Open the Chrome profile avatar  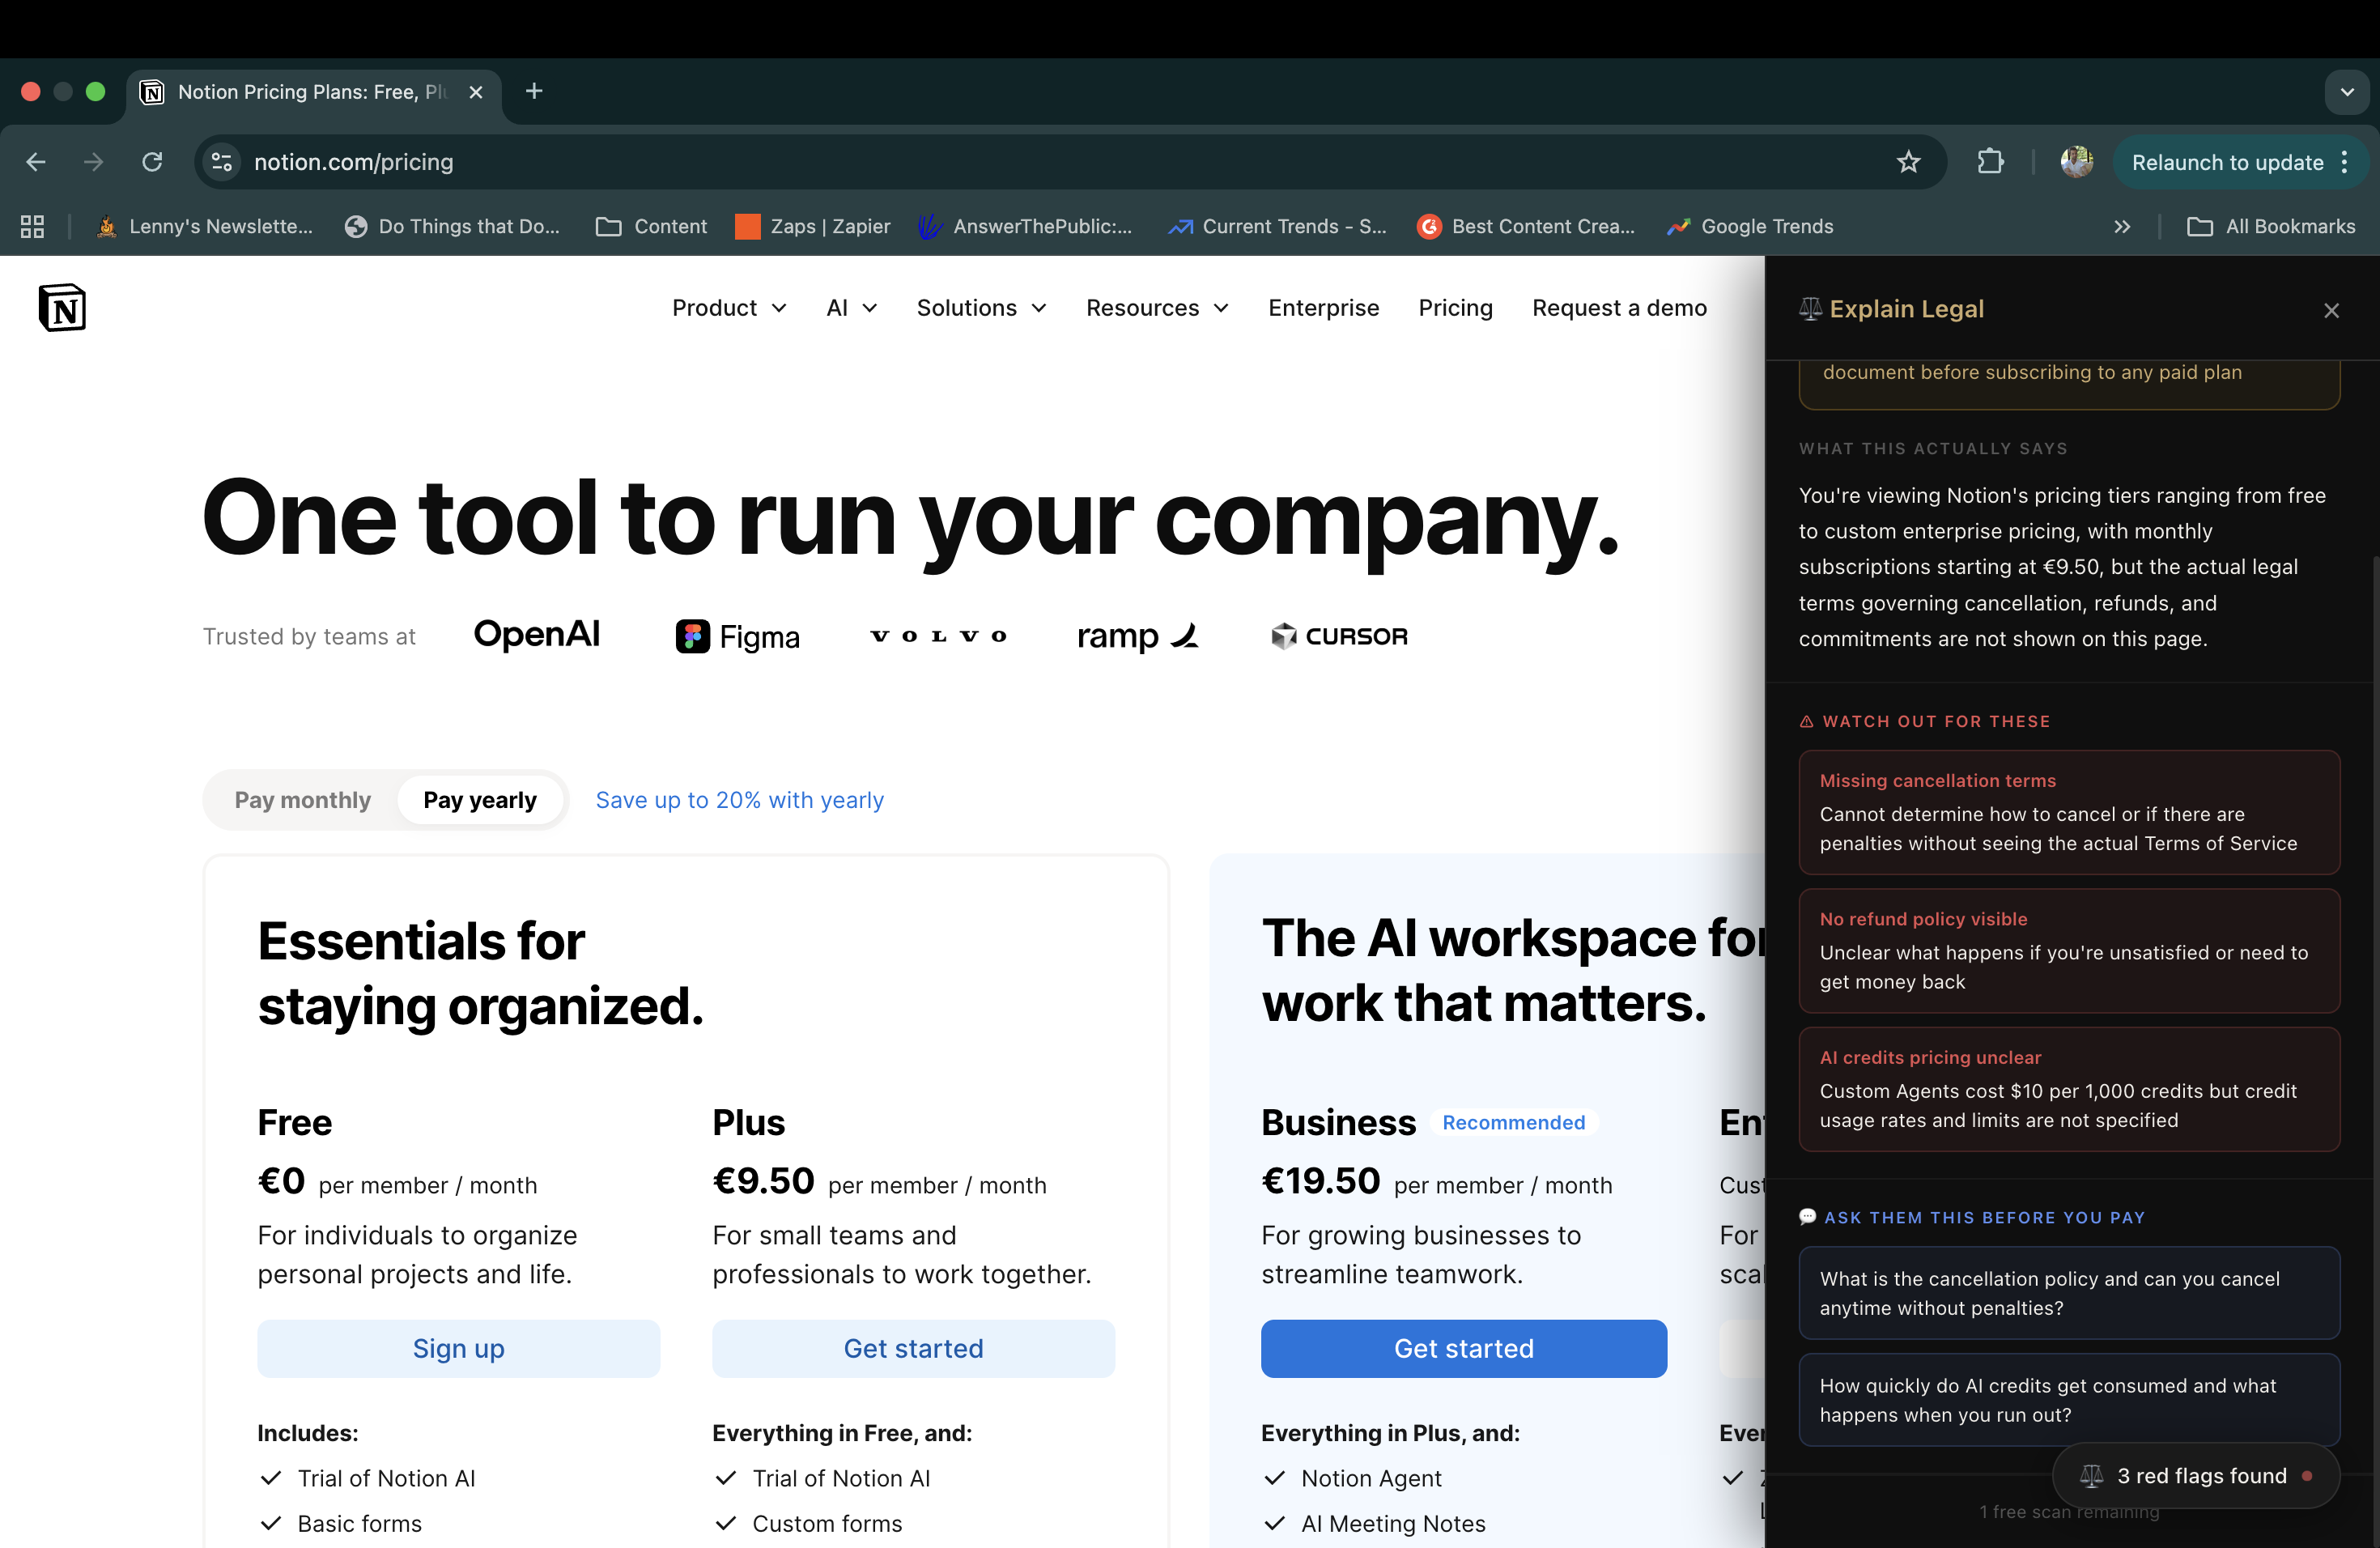[x=2077, y=162]
